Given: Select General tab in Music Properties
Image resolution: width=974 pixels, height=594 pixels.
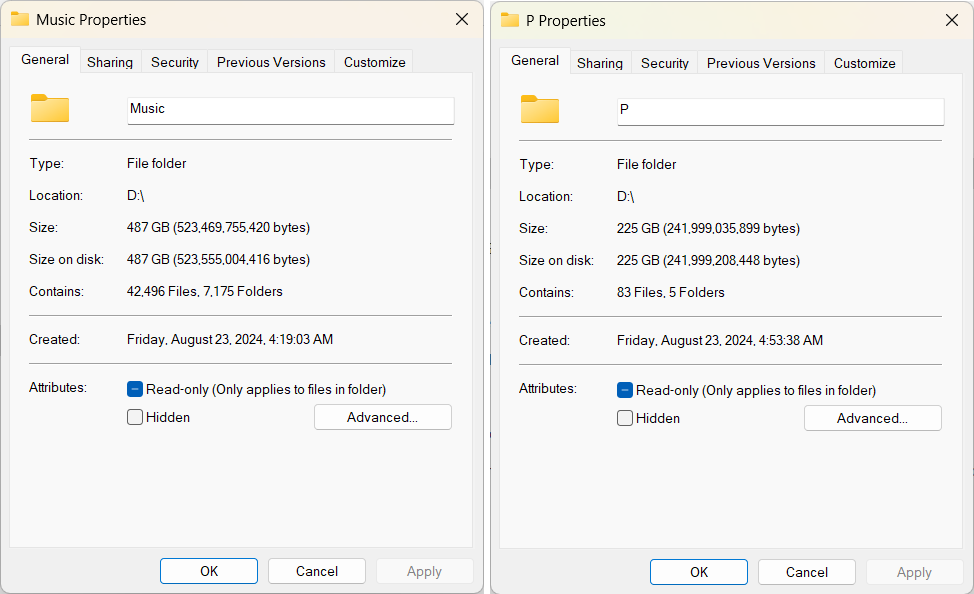Looking at the screenshot, I should [45, 60].
